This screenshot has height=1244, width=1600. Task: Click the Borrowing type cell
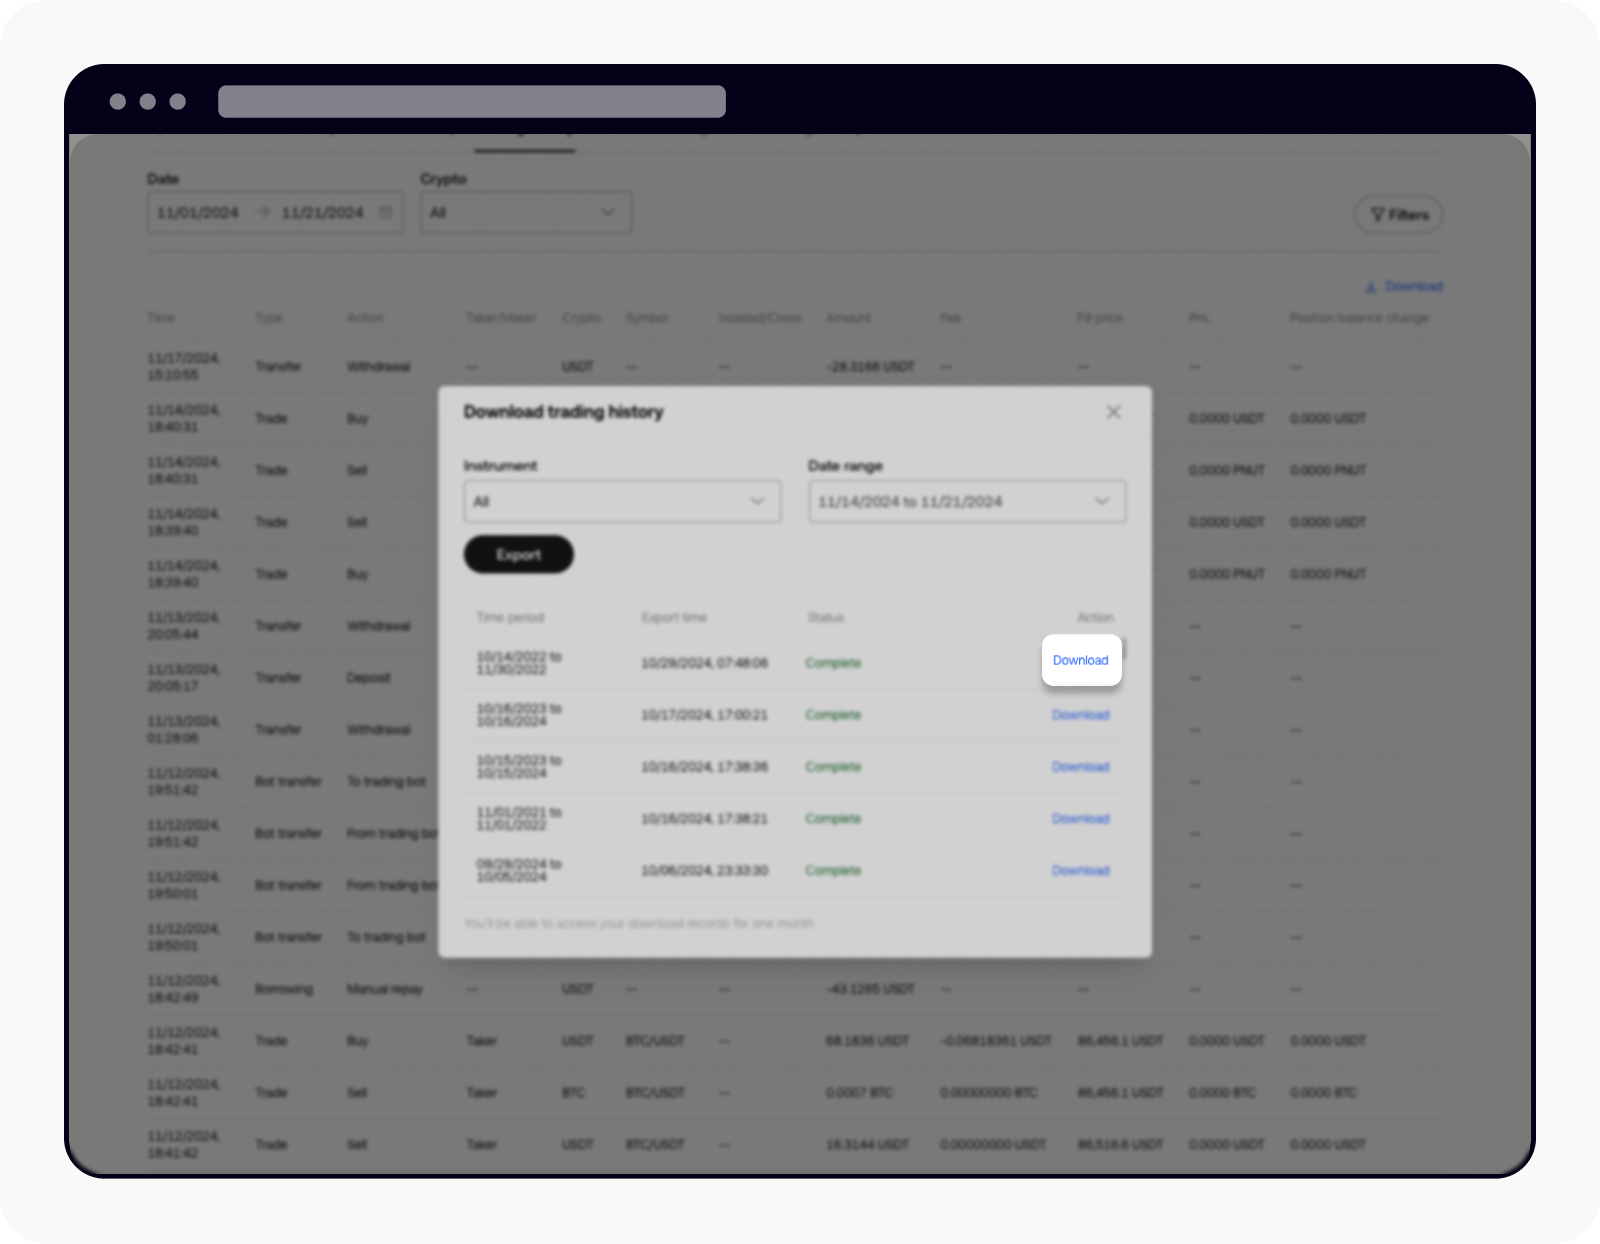point(284,989)
